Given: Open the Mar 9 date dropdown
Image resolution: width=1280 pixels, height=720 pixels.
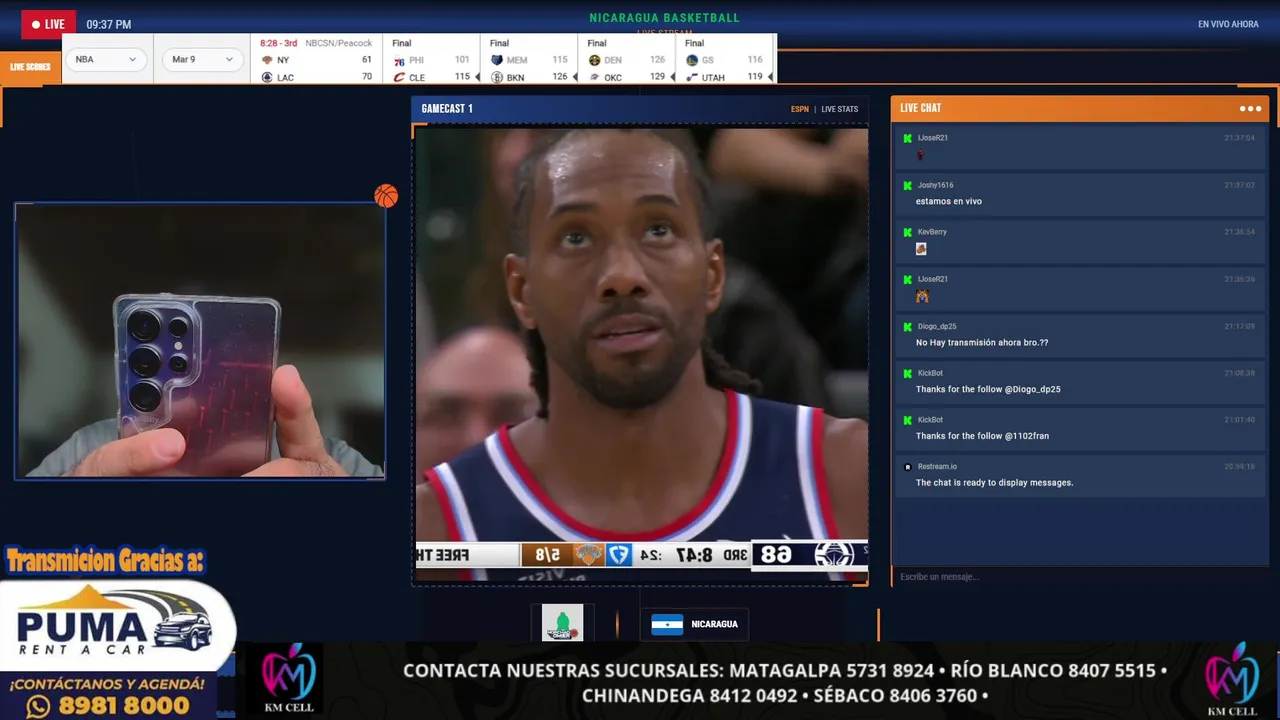Looking at the screenshot, I should (x=203, y=59).
